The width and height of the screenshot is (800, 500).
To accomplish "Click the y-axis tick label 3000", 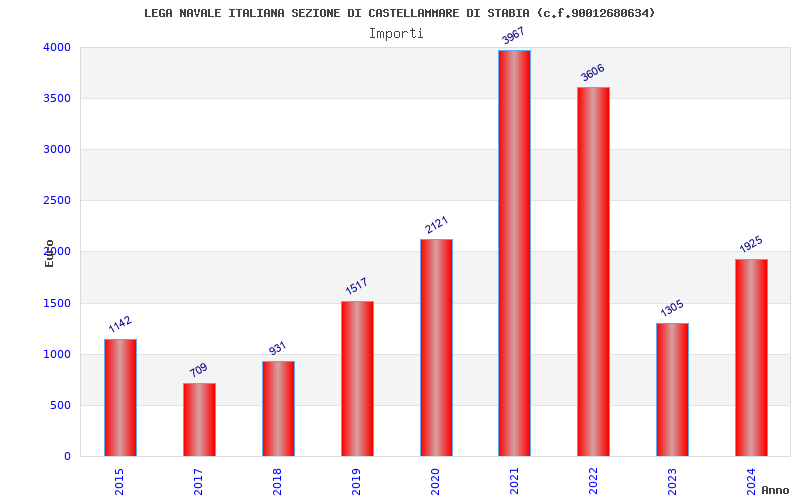I will point(57,149).
